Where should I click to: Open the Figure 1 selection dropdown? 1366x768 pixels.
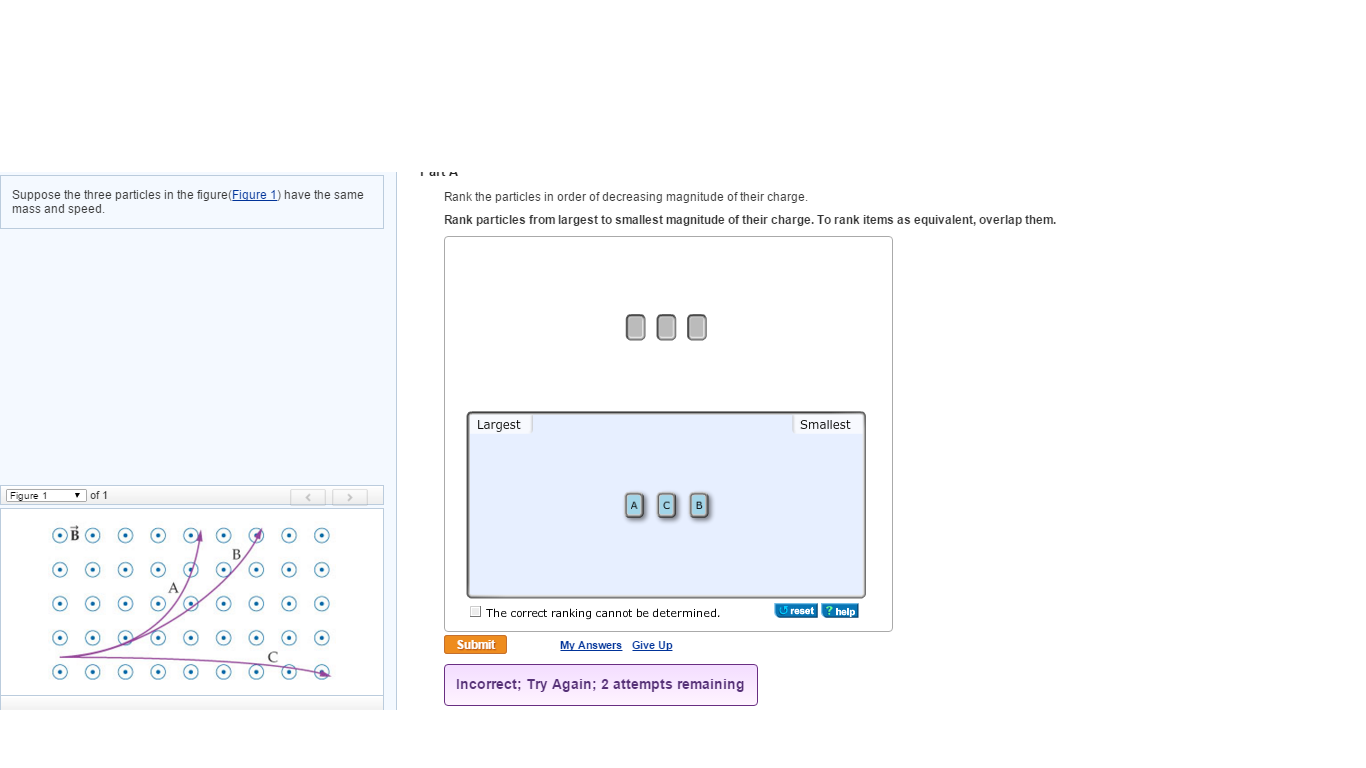[x=45, y=495]
